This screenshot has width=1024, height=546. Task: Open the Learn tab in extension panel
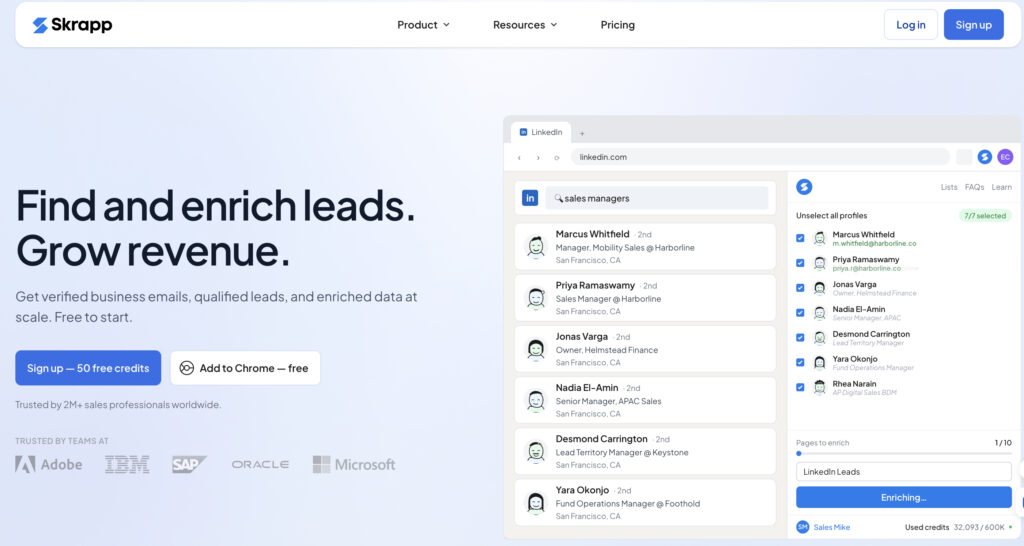[x=1001, y=187]
